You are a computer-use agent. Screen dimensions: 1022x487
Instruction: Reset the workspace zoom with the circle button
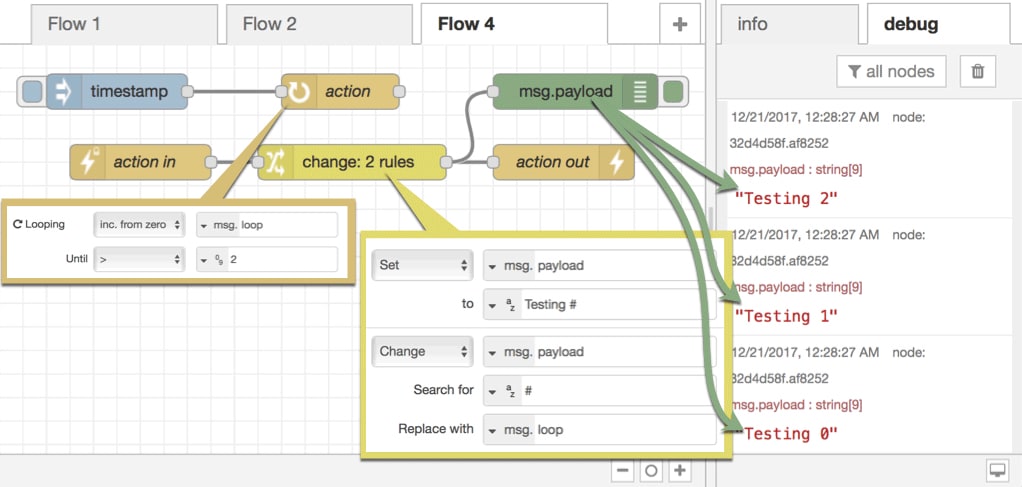[651, 470]
